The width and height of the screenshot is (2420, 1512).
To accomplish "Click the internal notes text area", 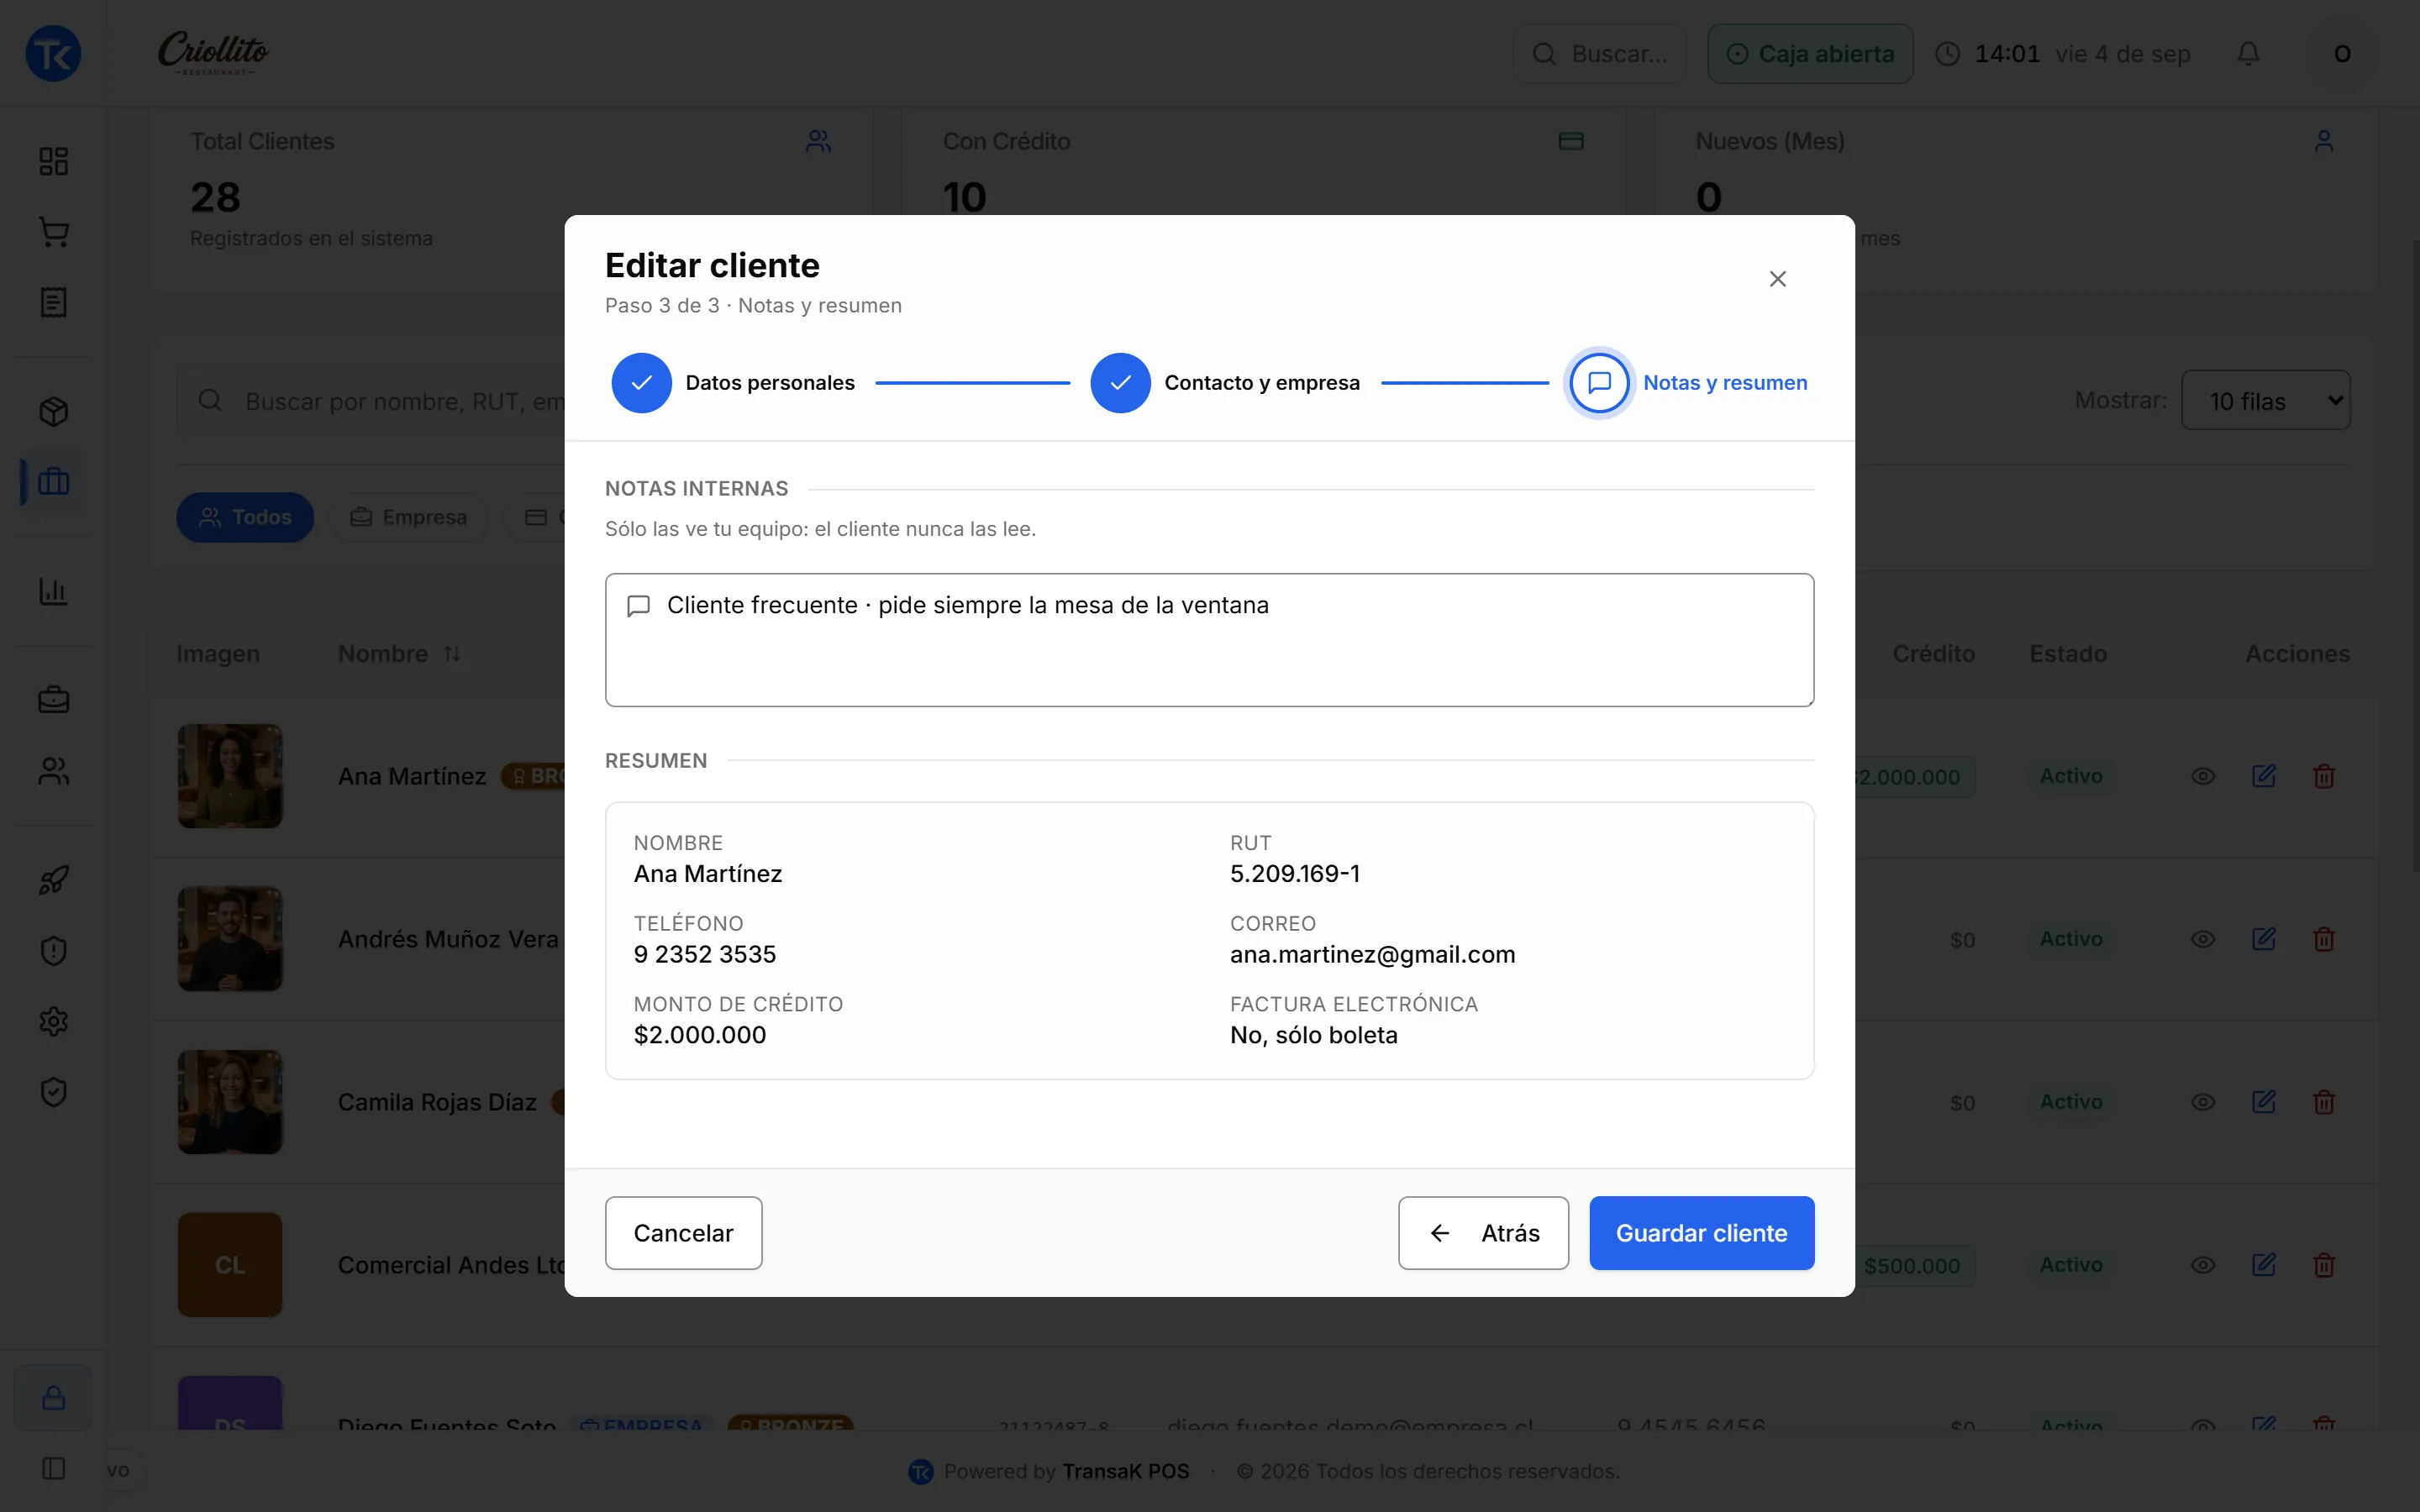I will pyautogui.click(x=1209, y=640).
